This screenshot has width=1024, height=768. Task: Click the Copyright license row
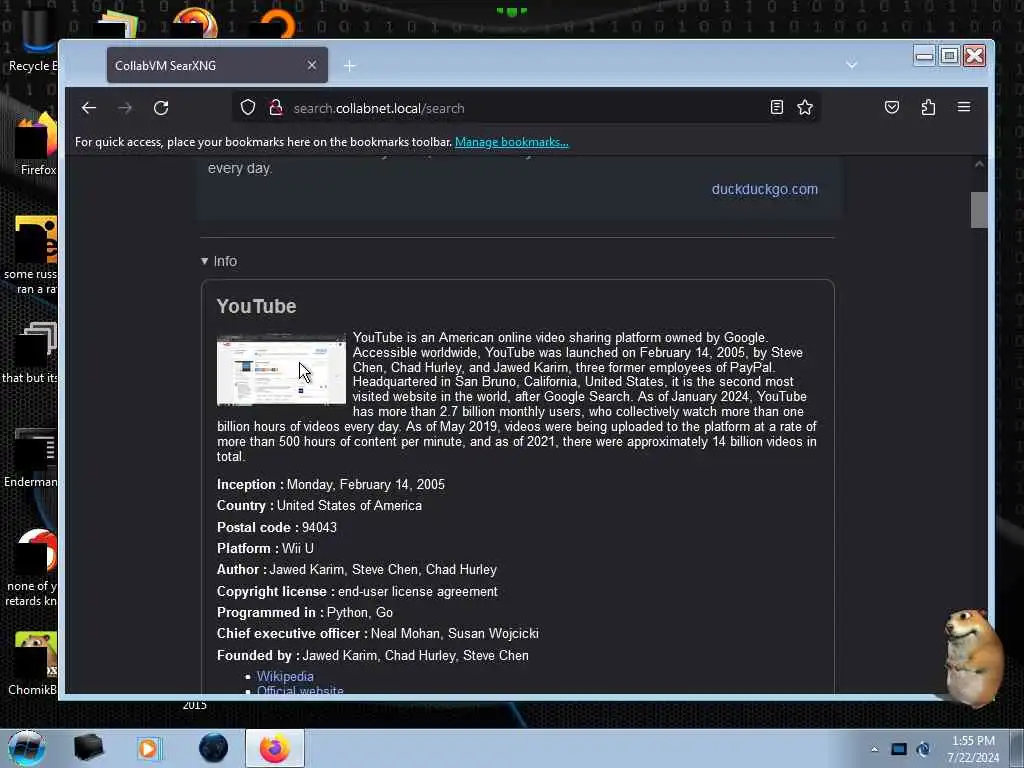coord(357,591)
